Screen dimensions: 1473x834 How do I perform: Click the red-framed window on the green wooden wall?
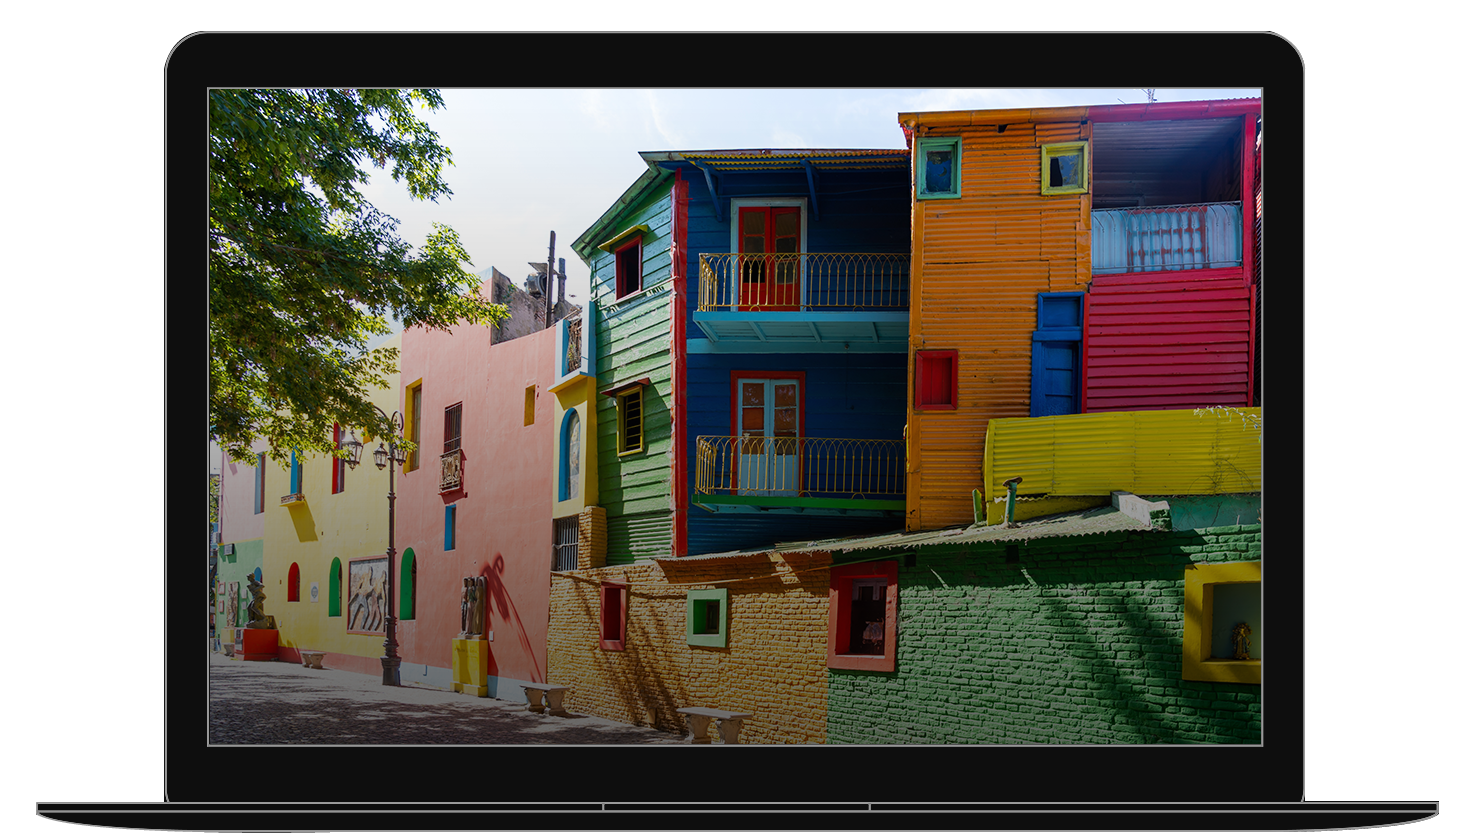pos(628,267)
